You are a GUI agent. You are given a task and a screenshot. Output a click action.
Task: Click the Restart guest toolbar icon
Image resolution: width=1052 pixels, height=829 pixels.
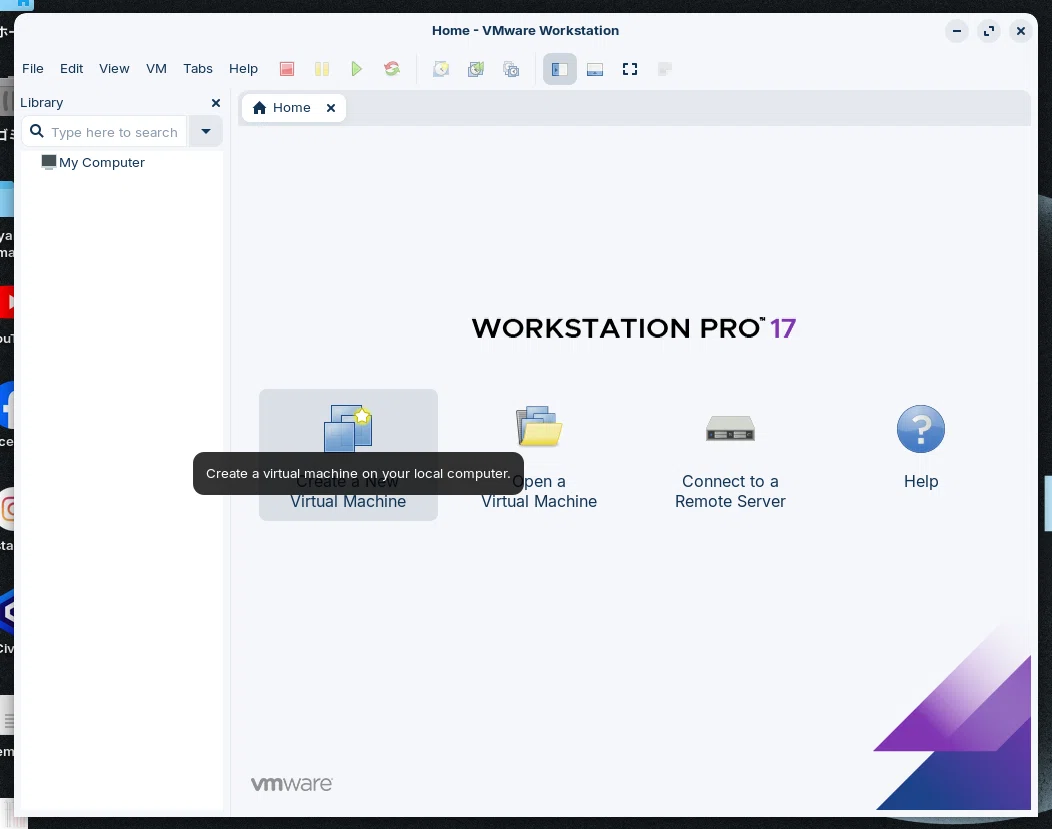(392, 68)
